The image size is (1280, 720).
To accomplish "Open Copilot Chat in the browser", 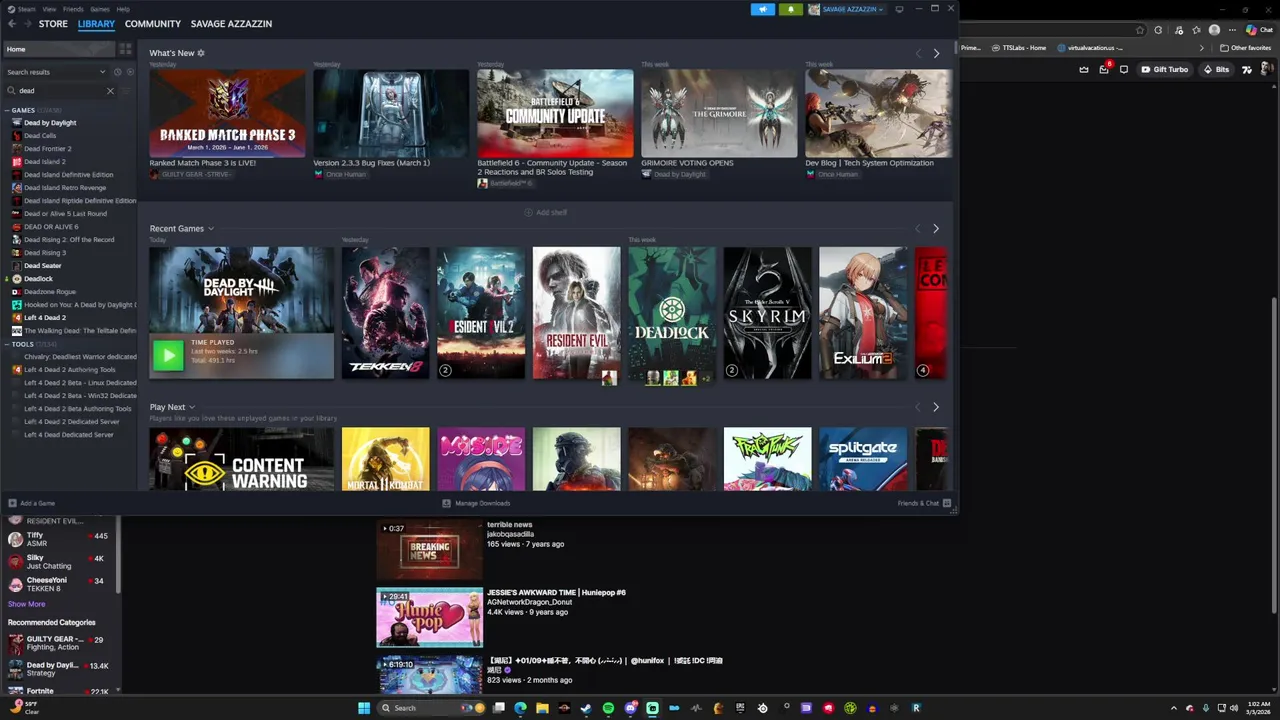I will 1258,30.
